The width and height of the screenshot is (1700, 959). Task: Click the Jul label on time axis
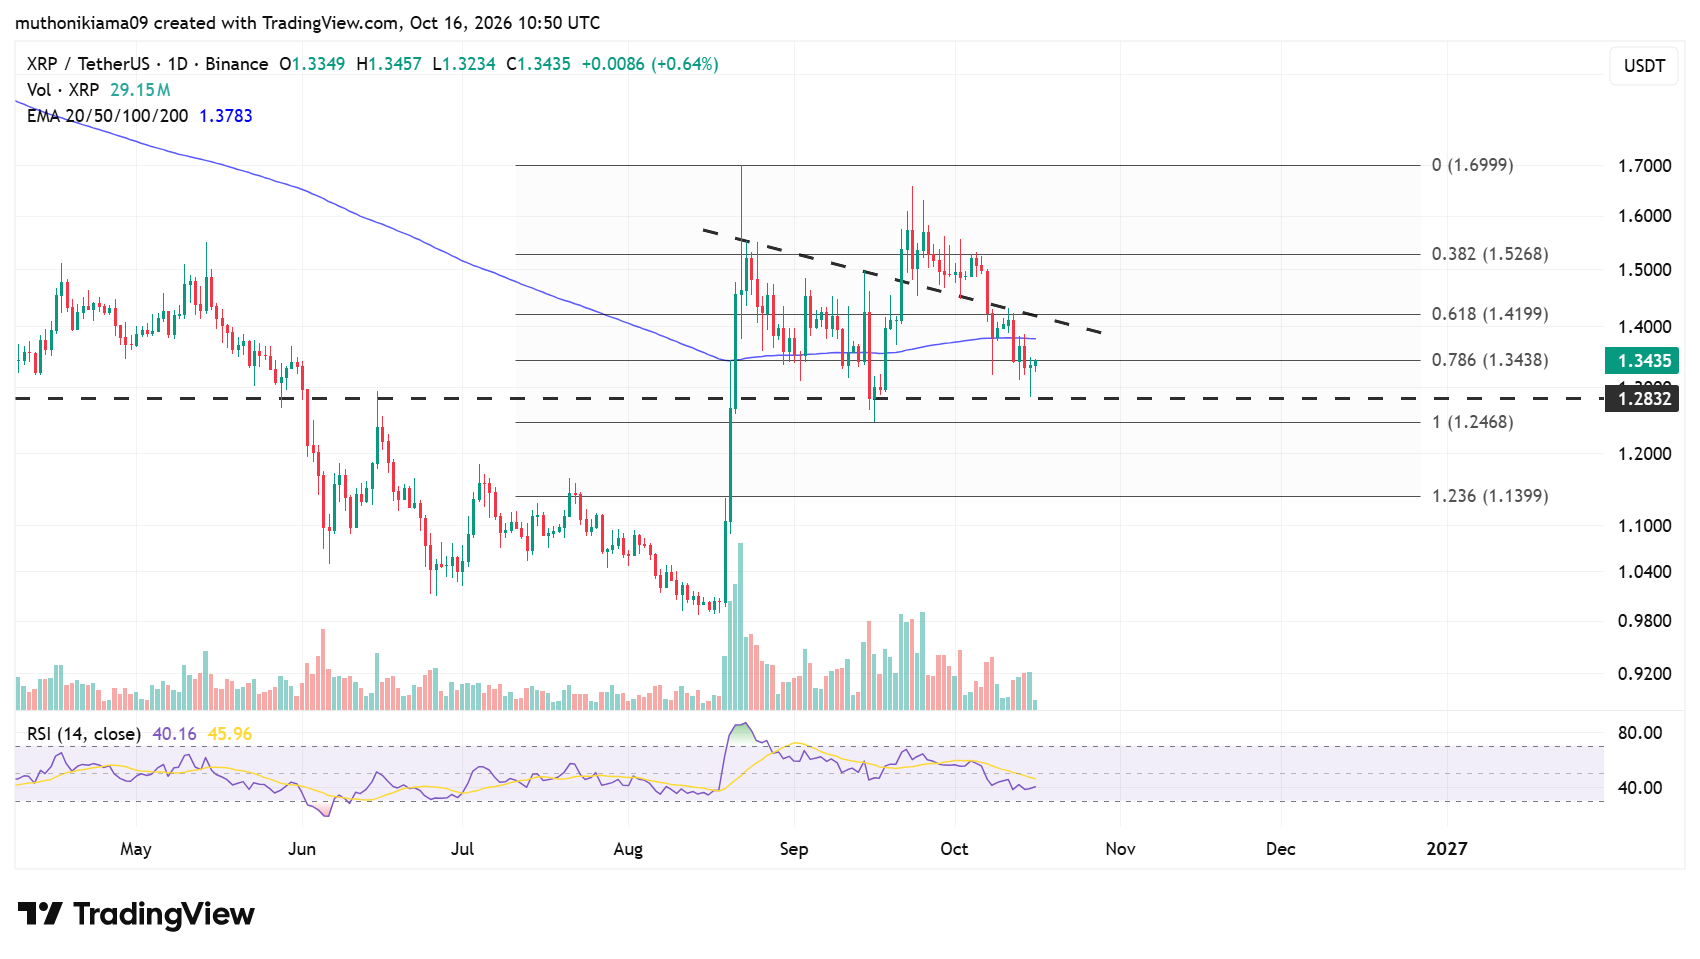click(462, 849)
